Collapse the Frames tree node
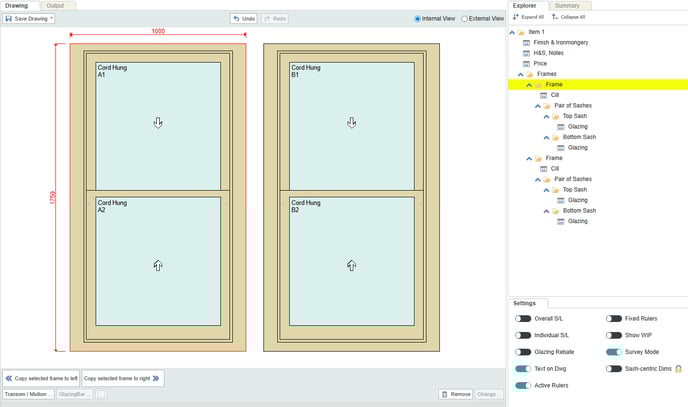Screen dimensions: 688x407 coord(520,75)
